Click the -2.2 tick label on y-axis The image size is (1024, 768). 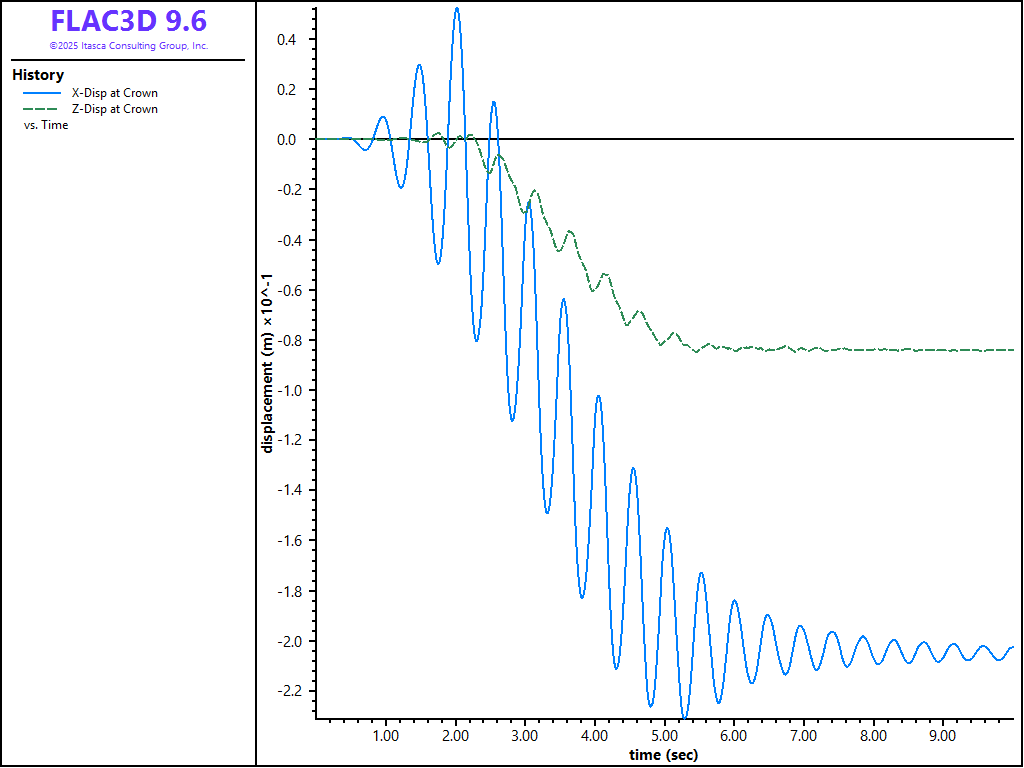click(285, 691)
